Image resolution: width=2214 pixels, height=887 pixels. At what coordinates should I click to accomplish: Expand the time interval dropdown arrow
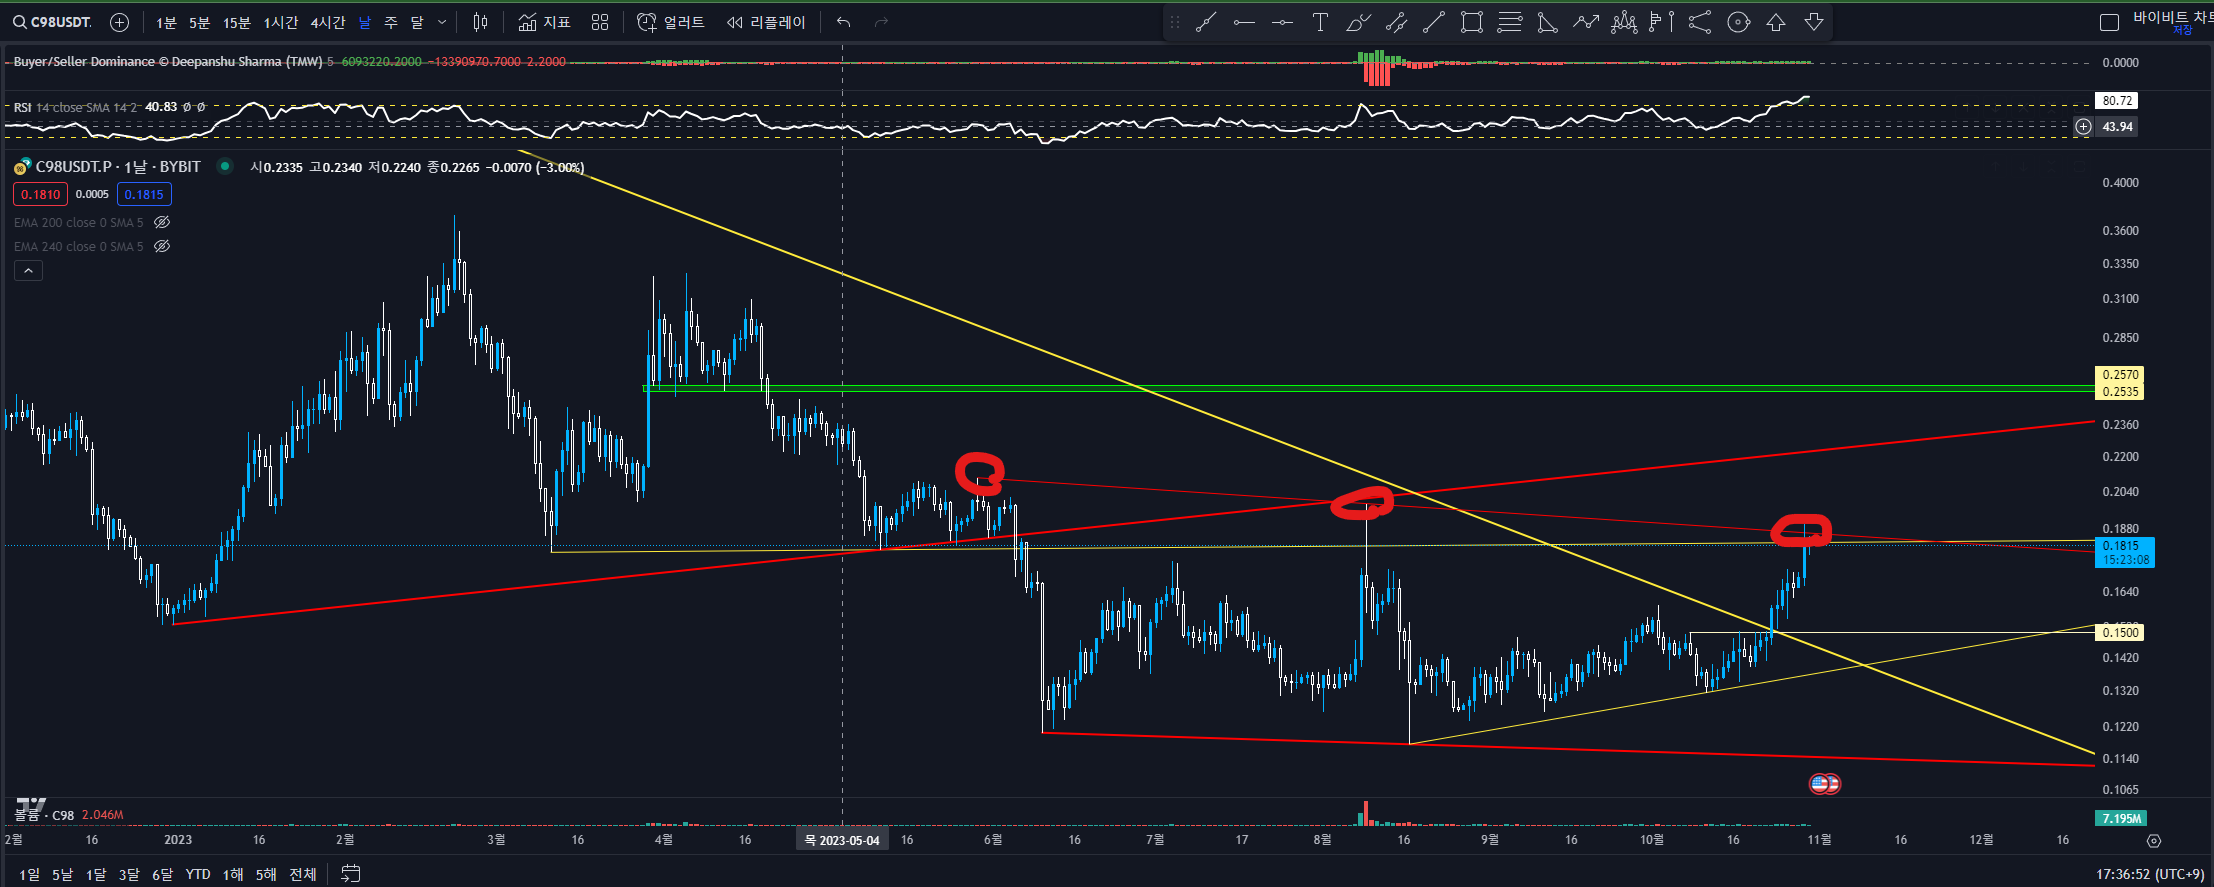click(443, 22)
